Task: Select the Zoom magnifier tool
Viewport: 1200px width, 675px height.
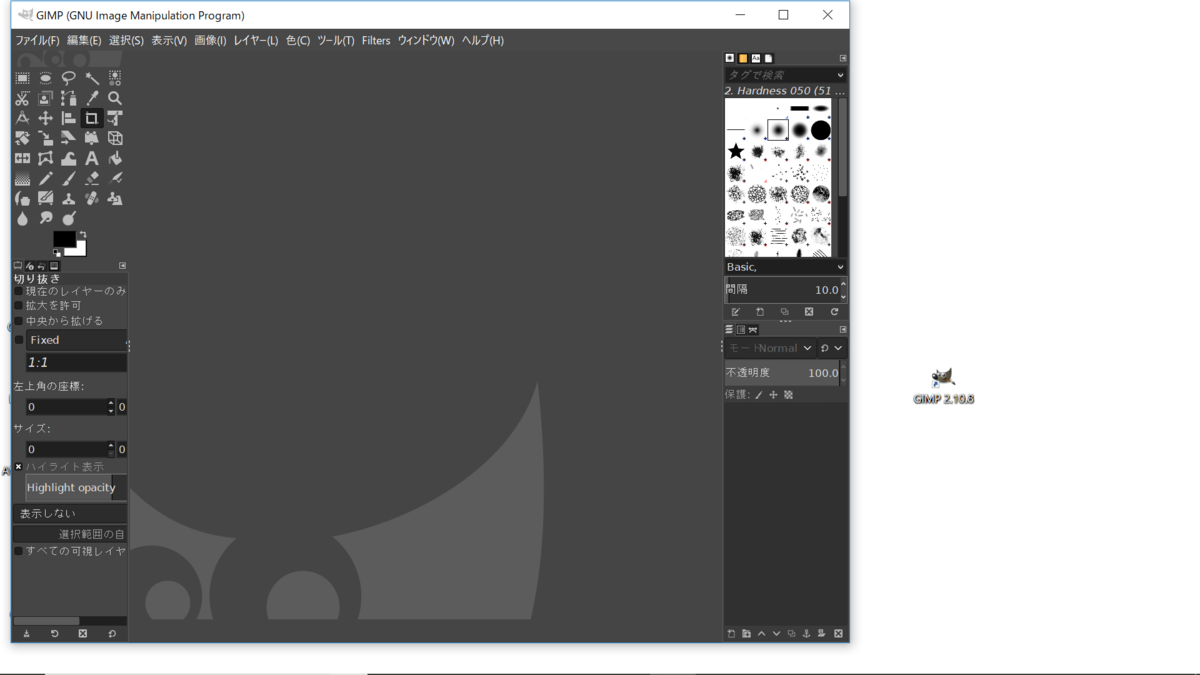Action: tap(115, 98)
